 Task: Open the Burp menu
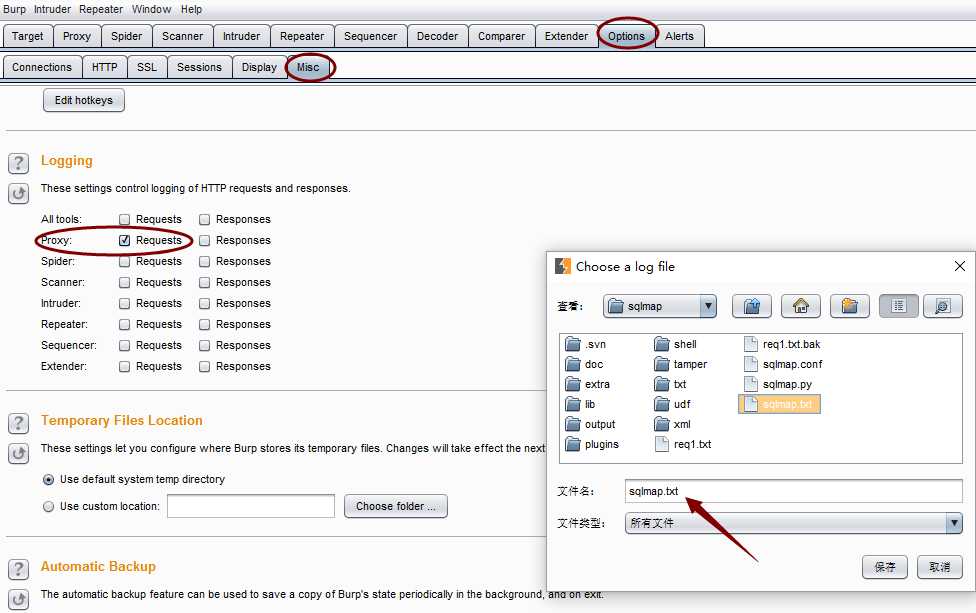14,9
